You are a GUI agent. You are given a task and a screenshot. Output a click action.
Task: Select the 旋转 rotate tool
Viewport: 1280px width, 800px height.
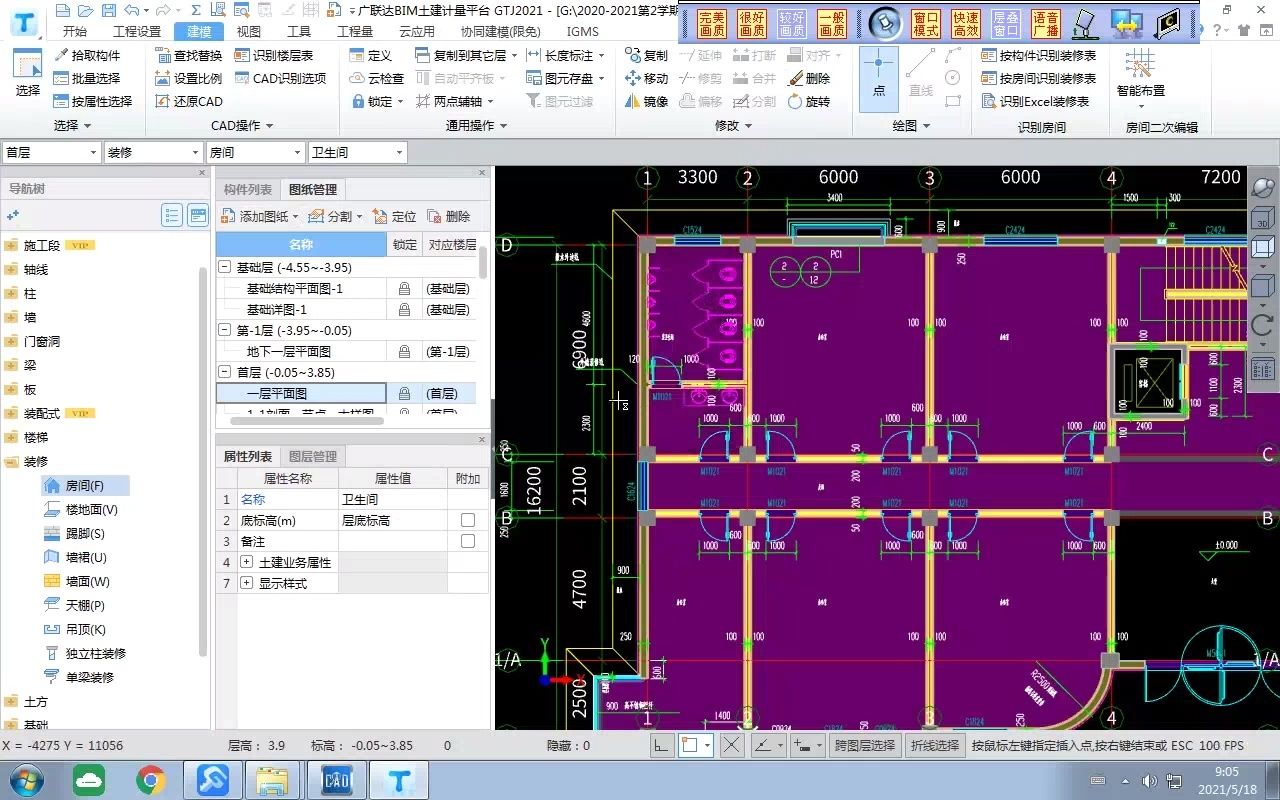point(809,101)
